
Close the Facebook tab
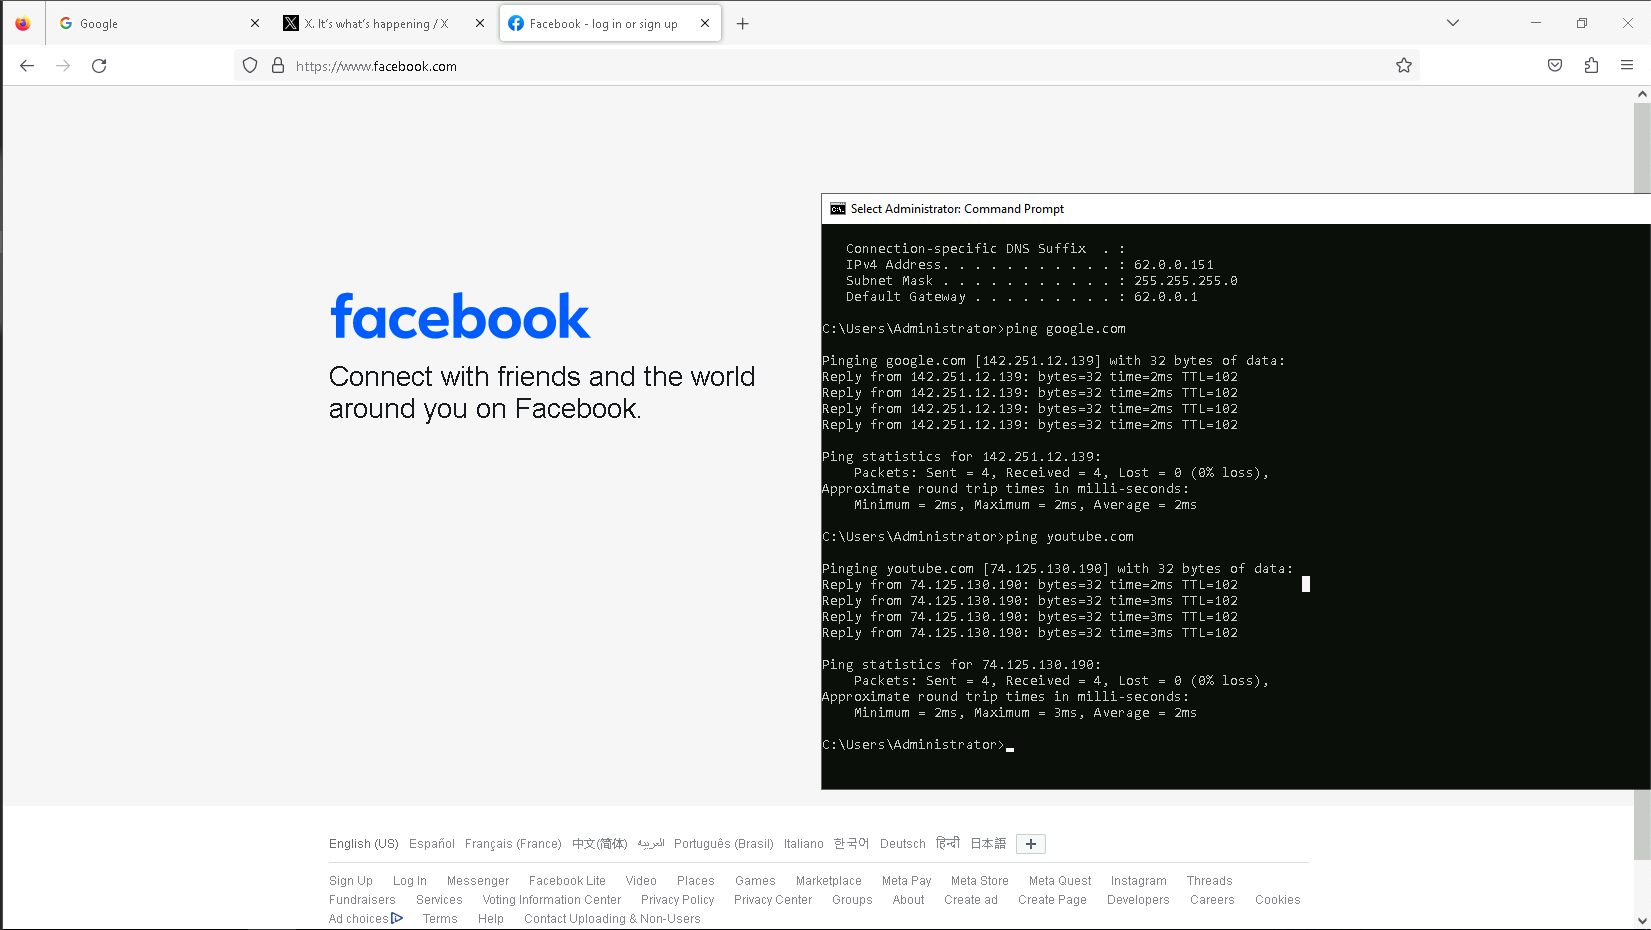click(x=705, y=23)
